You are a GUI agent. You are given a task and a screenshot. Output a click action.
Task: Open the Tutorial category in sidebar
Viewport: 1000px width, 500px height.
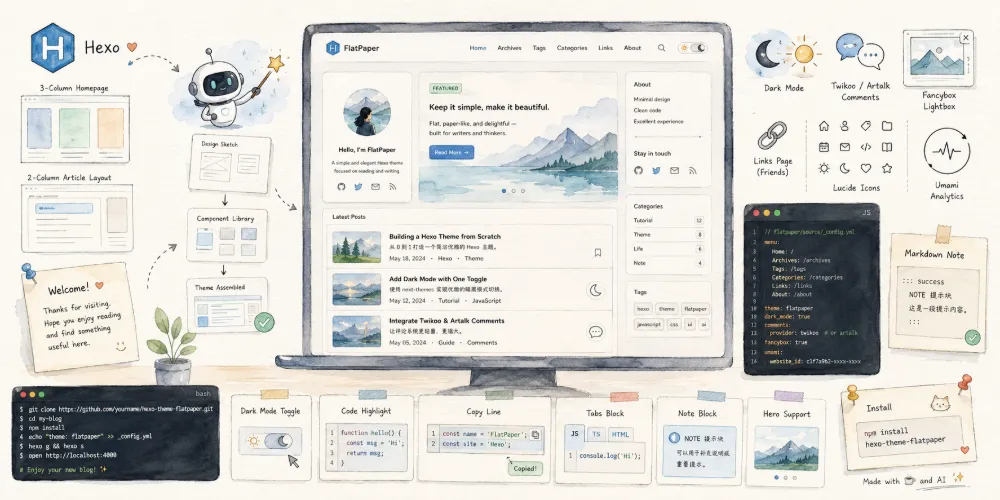(x=668, y=220)
